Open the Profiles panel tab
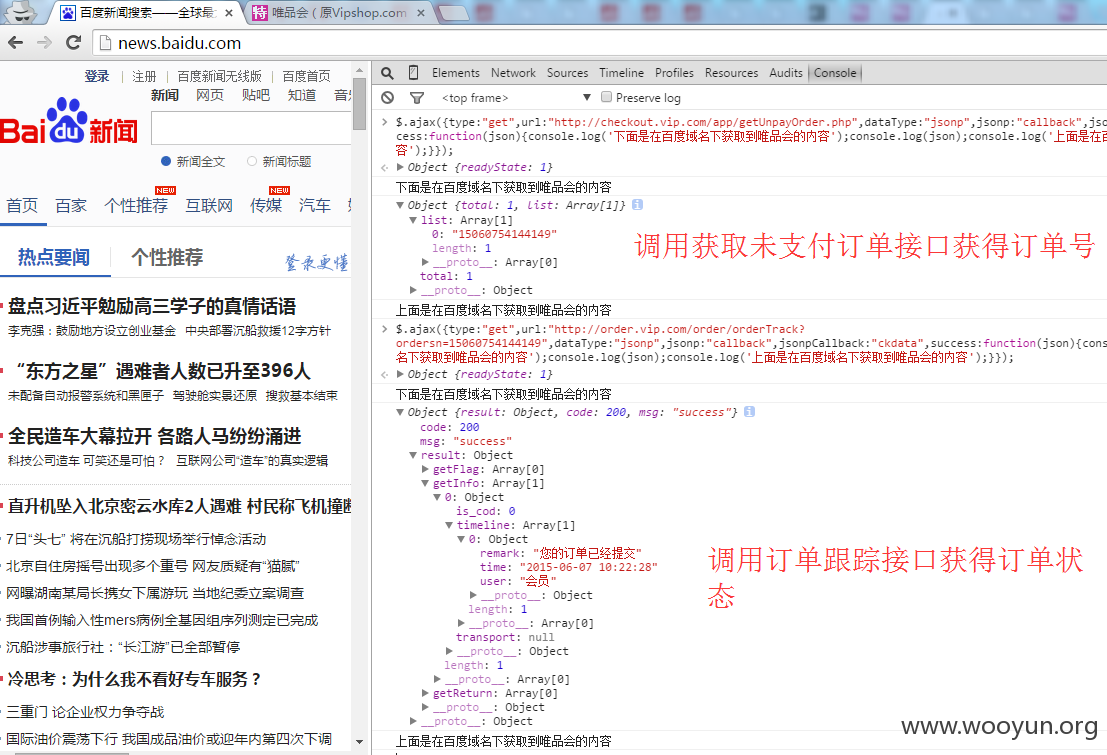The height and width of the screenshot is (755, 1107). pyautogui.click(x=674, y=73)
